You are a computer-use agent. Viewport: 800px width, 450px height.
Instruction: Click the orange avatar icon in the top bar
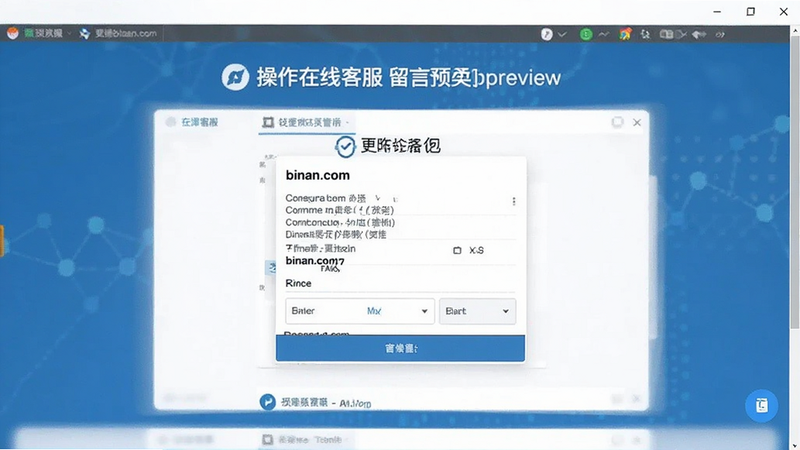tap(13, 33)
